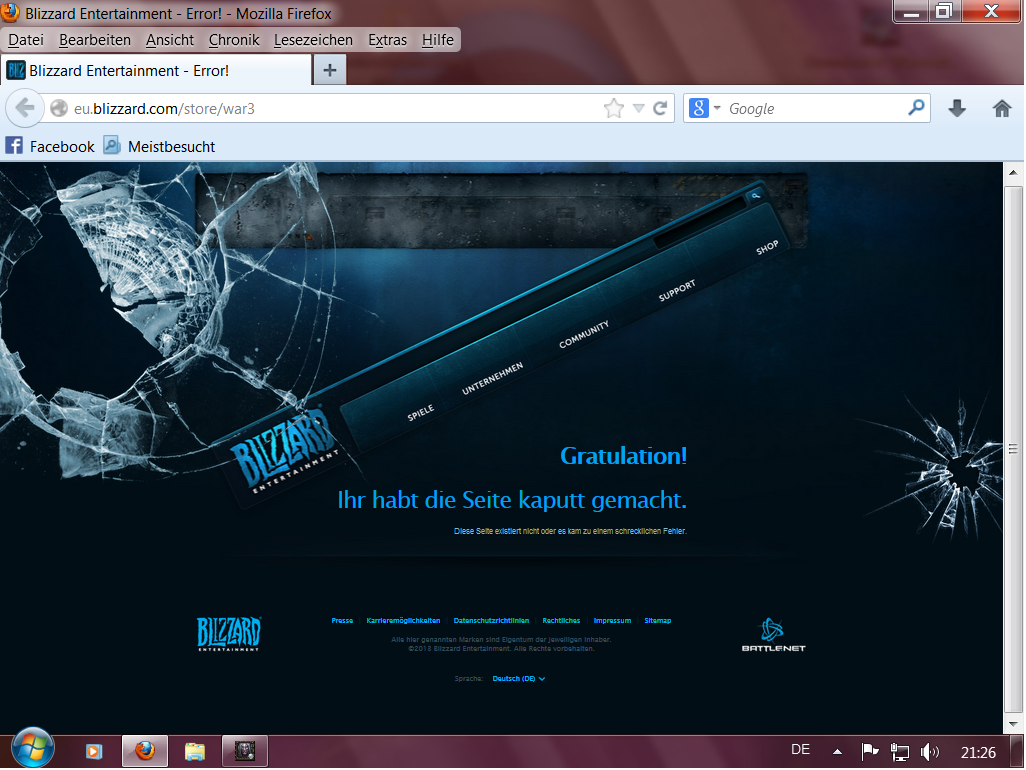Viewport: 1026px width, 770px height.
Task: Open the game icon in the taskbar
Action: (x=245, y=750)
